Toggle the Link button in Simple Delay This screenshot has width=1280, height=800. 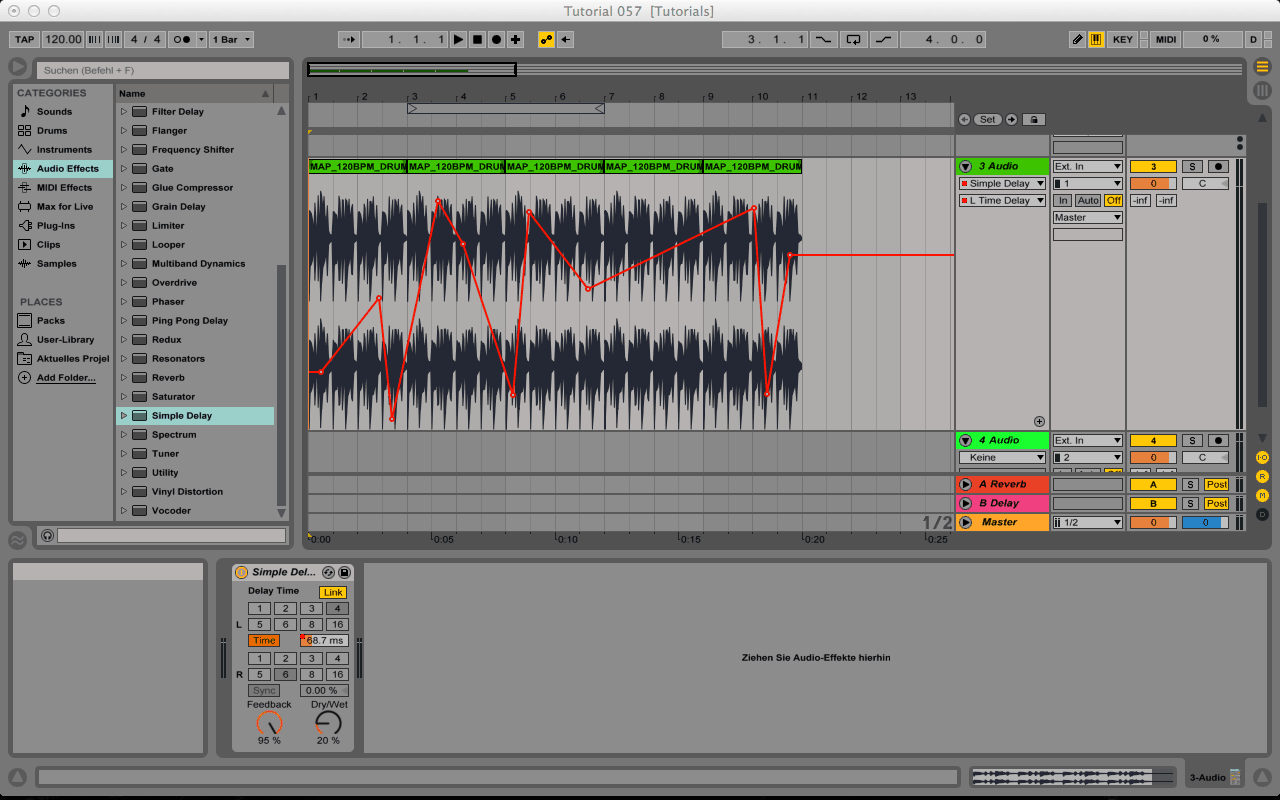pos(332,592)
